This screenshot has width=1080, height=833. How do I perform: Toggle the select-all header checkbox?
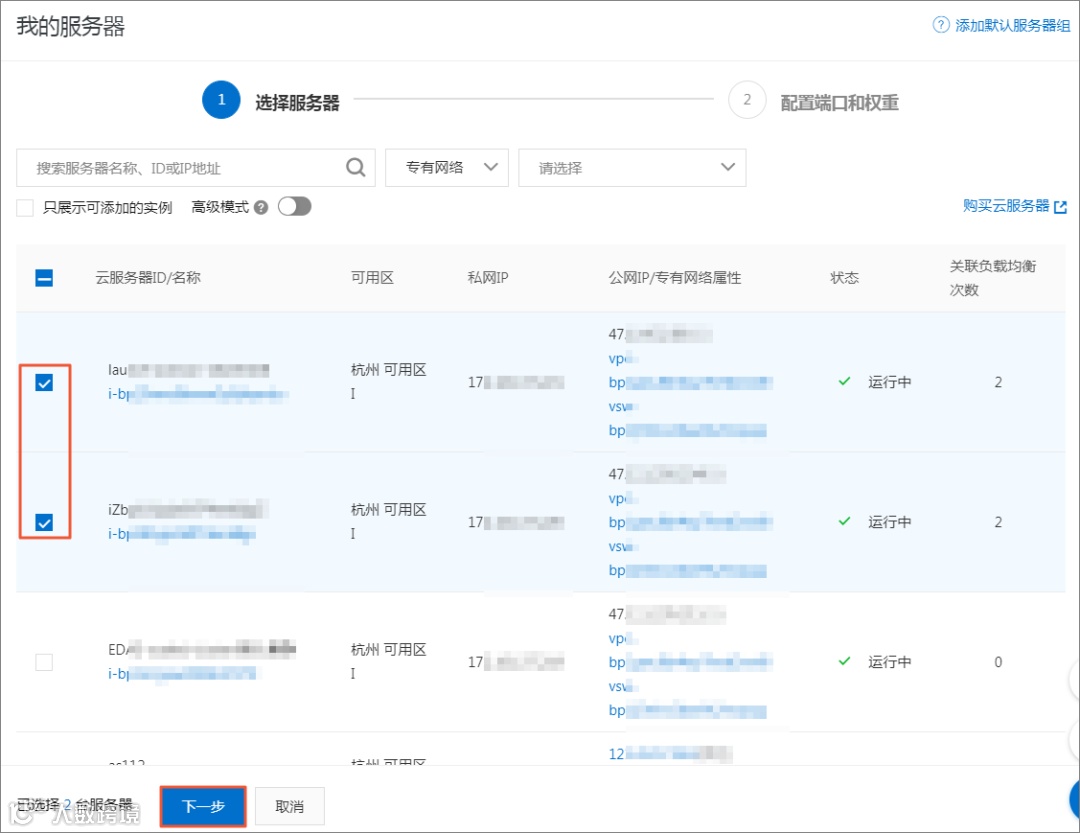pos(44,278)
